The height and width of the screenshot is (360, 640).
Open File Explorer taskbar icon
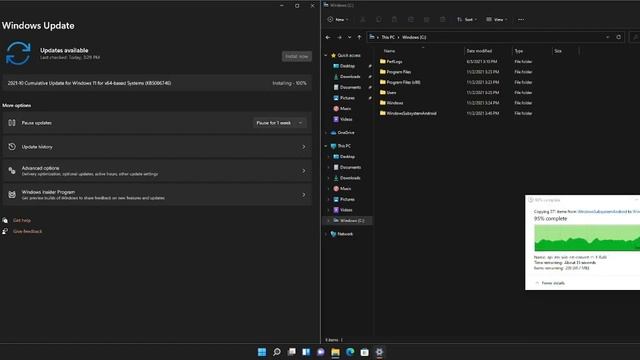pyautogui.click(x=336, y=352)
